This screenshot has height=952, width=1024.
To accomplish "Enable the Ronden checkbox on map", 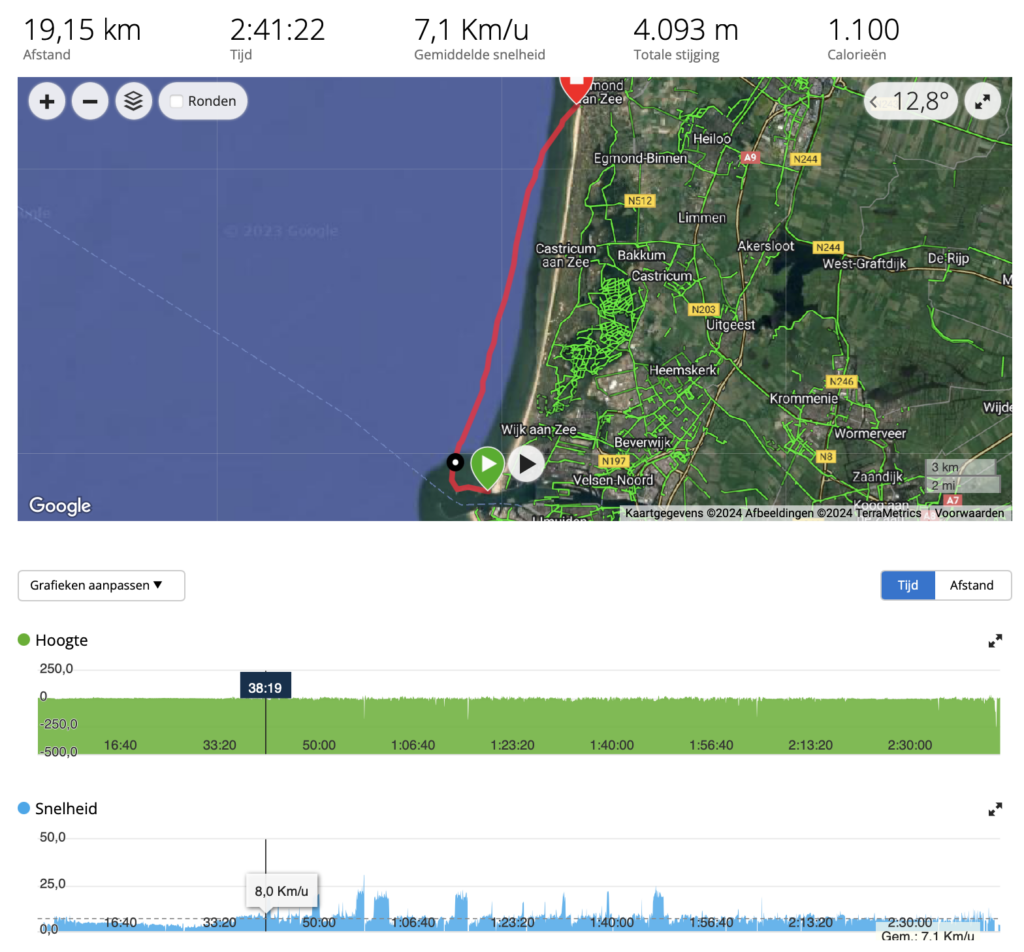I will (176, 101).
